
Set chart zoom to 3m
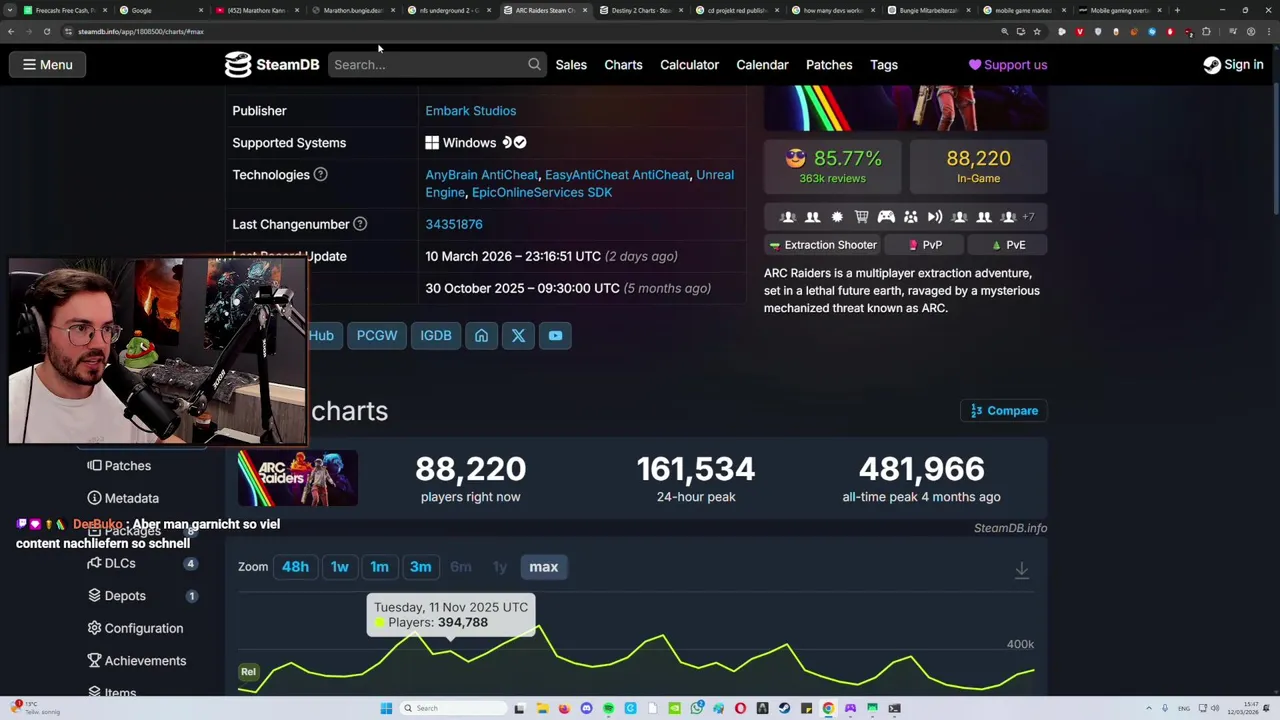click(420, 567)
